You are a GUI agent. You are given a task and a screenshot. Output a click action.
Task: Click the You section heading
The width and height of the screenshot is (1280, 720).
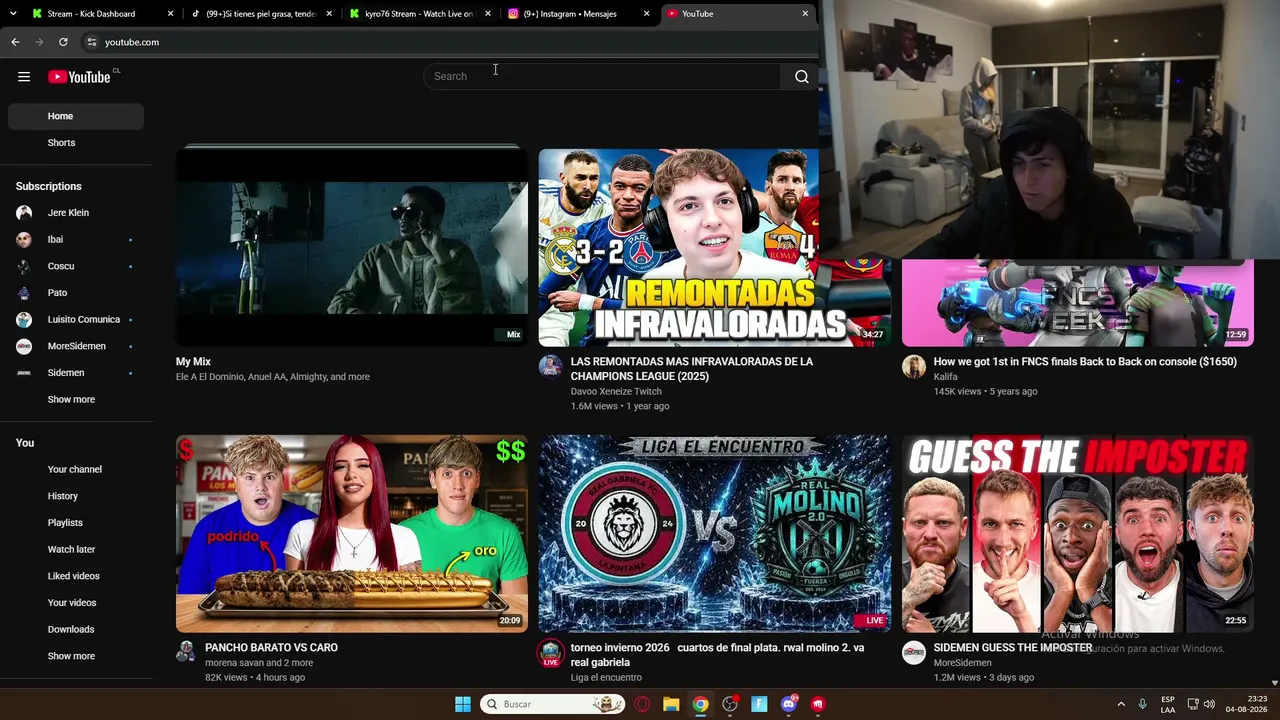click(x=25, y=443)
